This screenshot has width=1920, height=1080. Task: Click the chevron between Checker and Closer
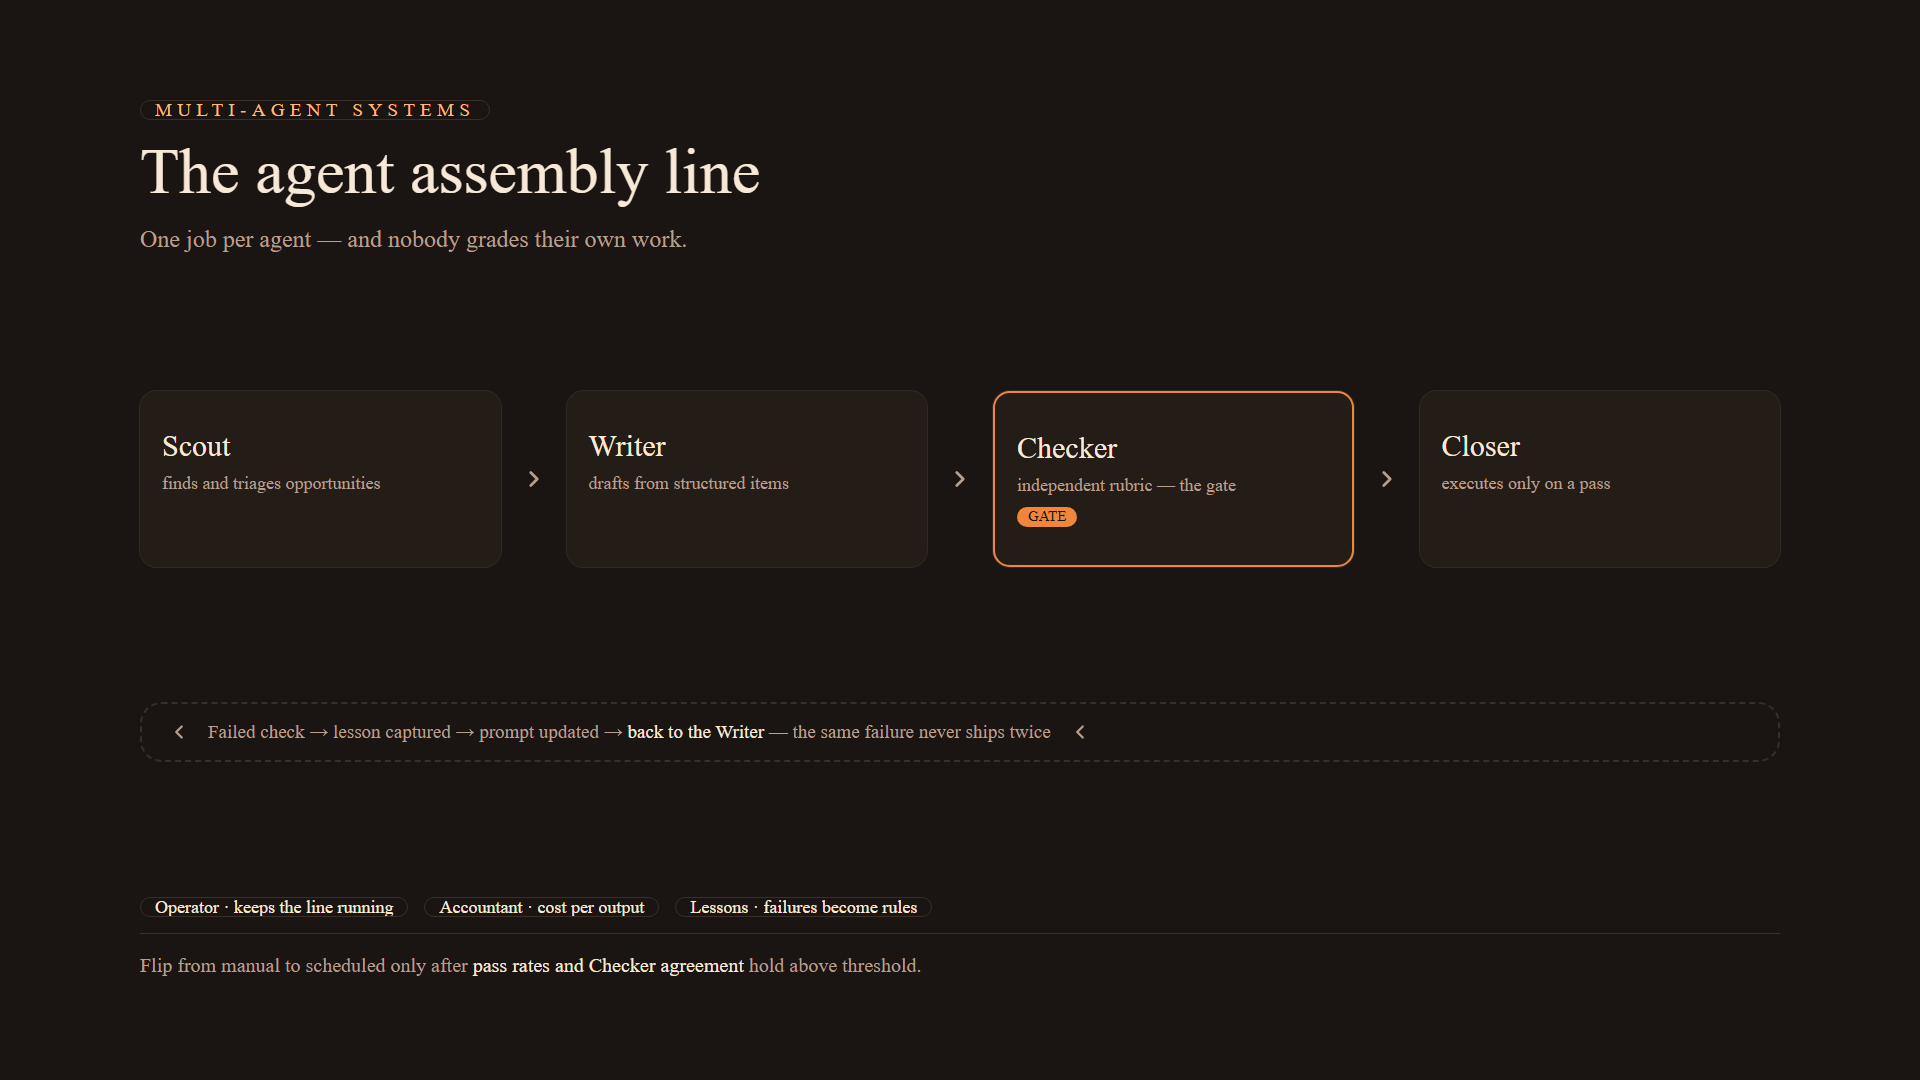[1387, 479]
